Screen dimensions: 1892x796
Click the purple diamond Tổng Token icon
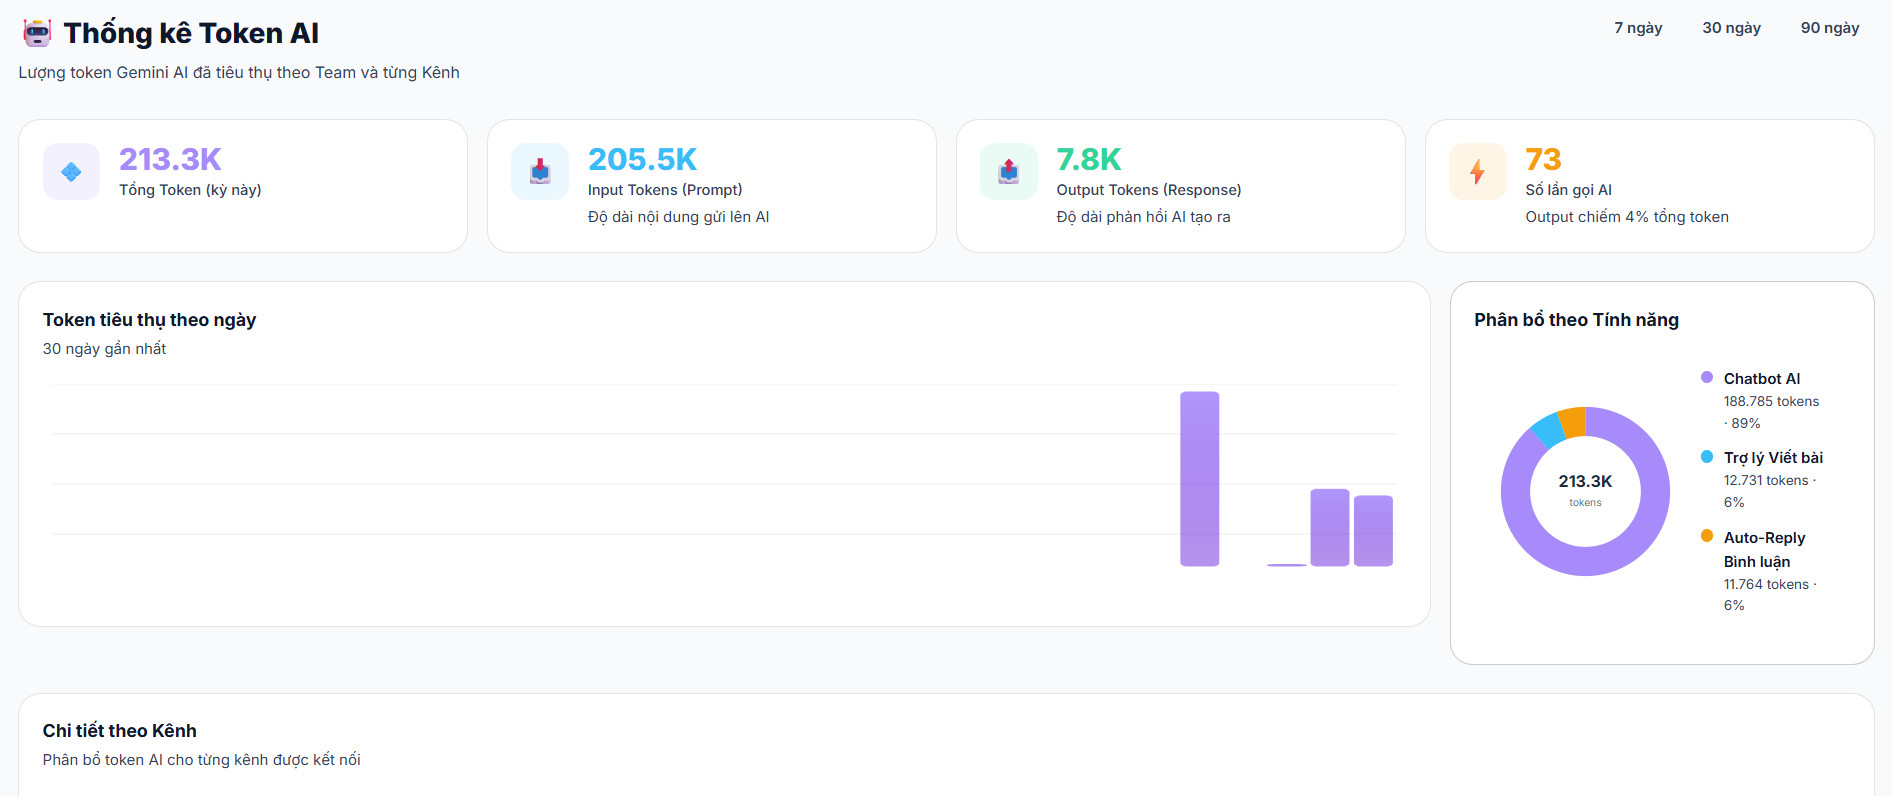71,171
